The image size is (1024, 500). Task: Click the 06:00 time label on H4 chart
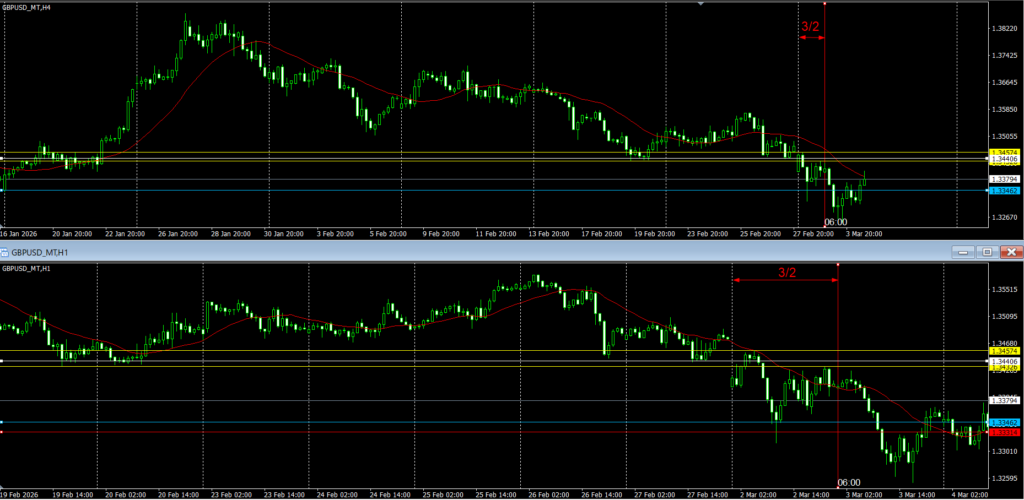click(x=836, y=222)
